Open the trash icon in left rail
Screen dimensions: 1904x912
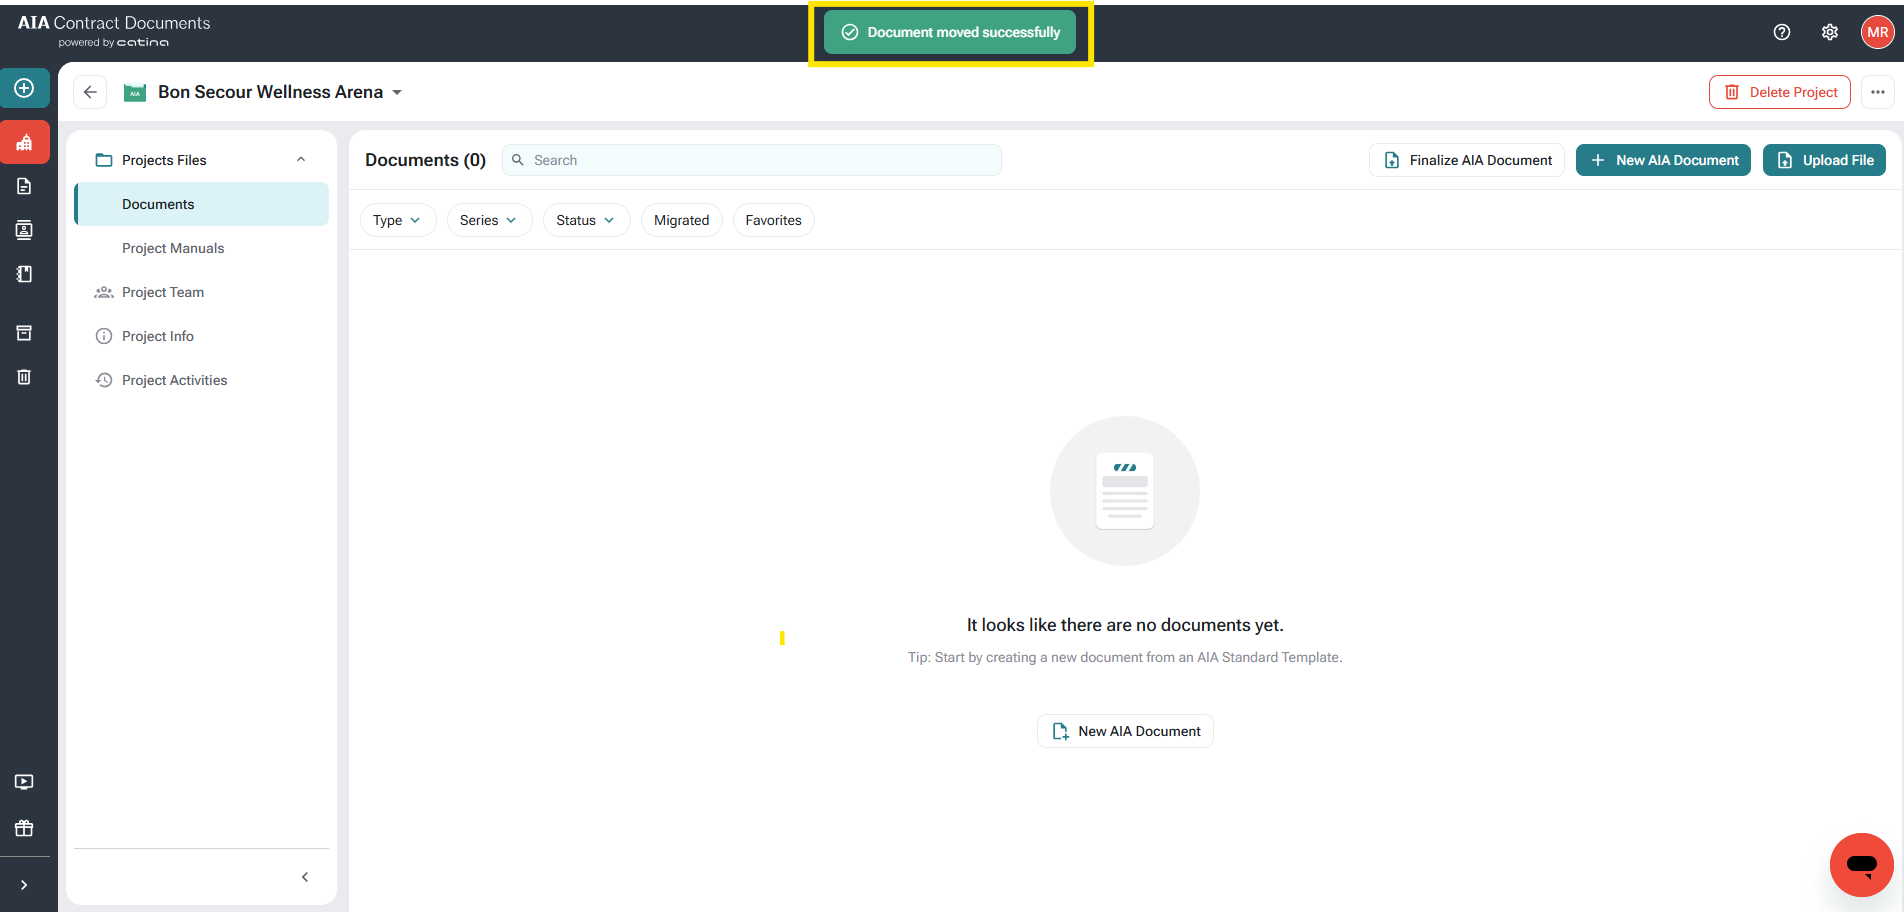(24, 377)
